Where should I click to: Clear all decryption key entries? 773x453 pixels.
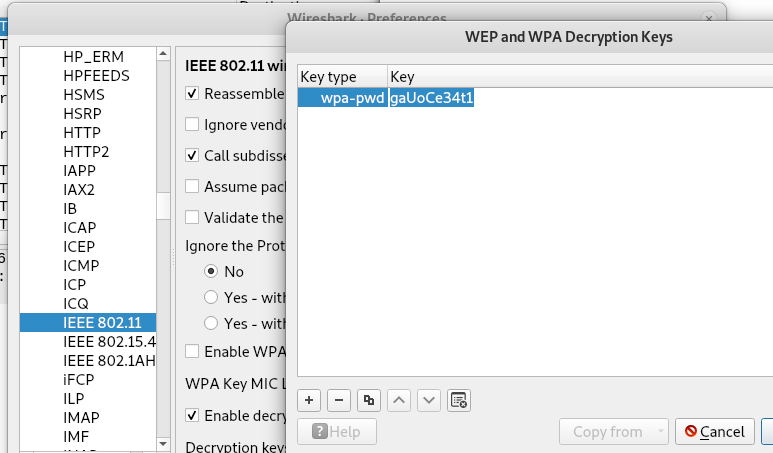(459, 400)
